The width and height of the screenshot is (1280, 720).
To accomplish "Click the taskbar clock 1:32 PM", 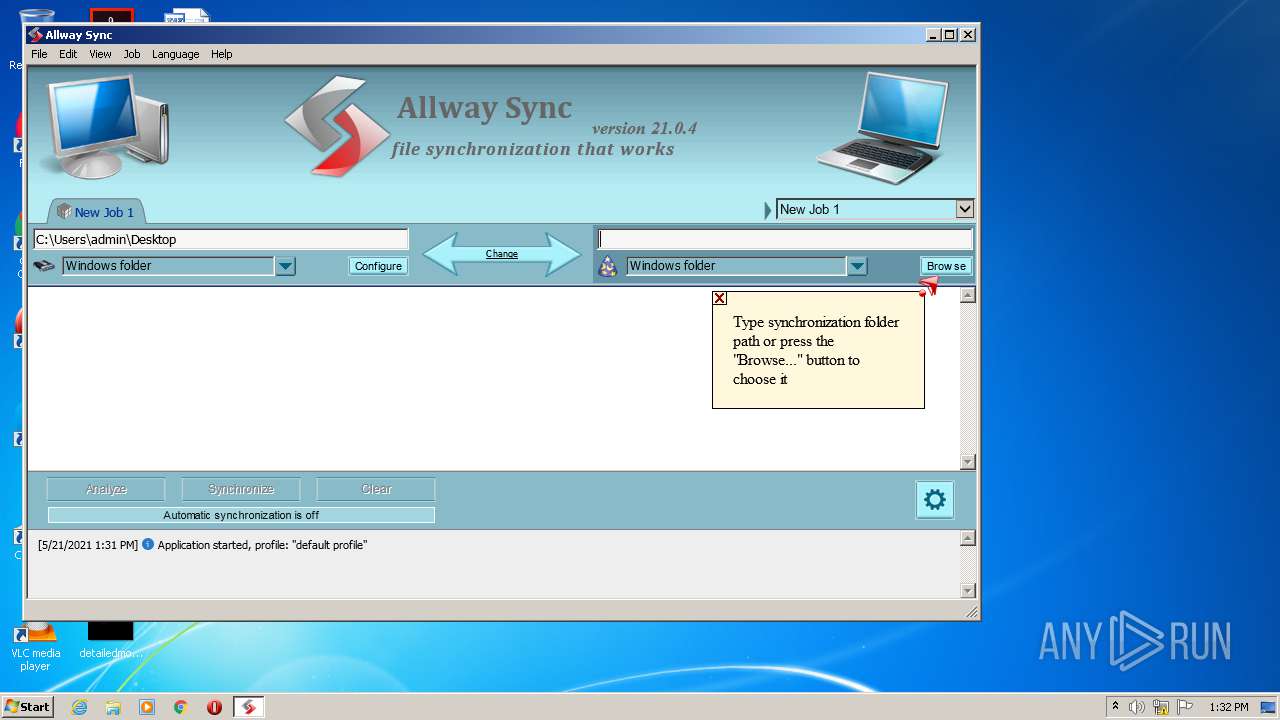I will tap(1228, 707).
